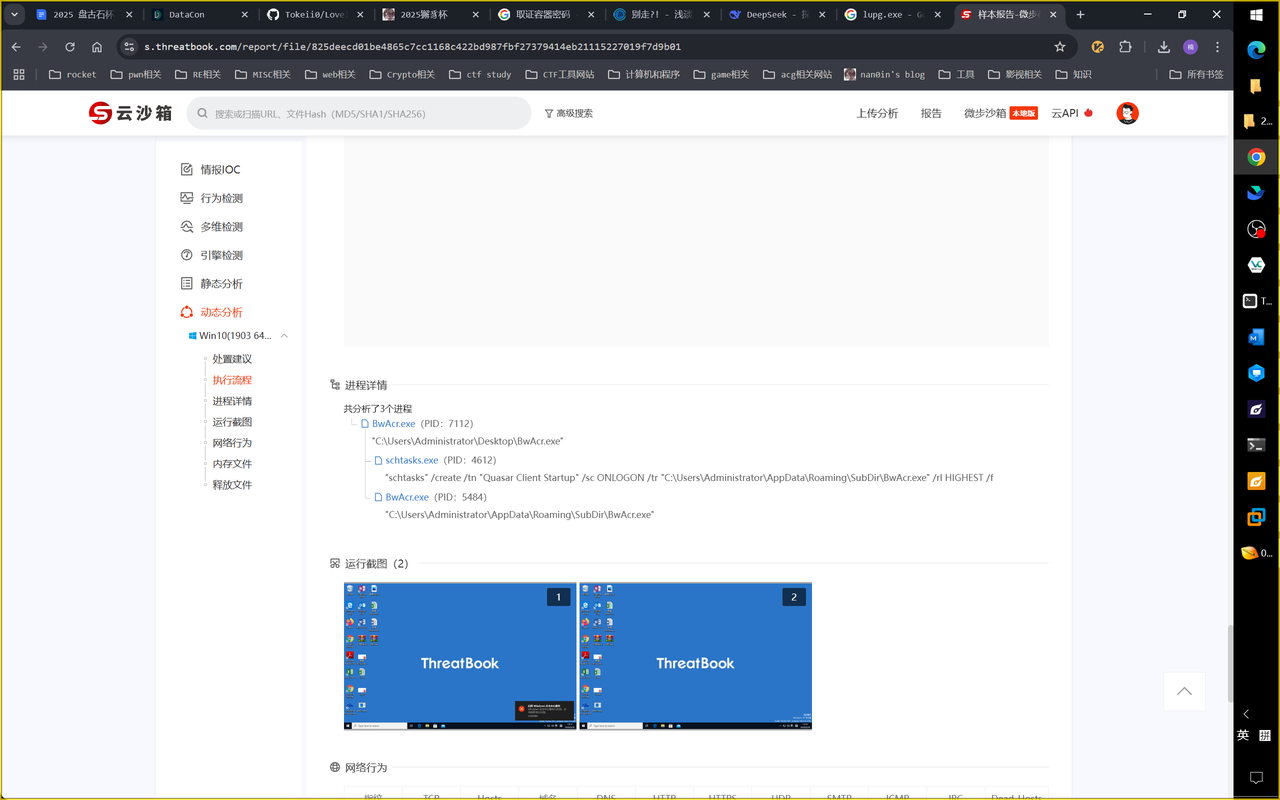The width and height of the screenshot is (1280, 800).
Task: Open Windows Start menu in side taskbar
Action: point(1256,13)
